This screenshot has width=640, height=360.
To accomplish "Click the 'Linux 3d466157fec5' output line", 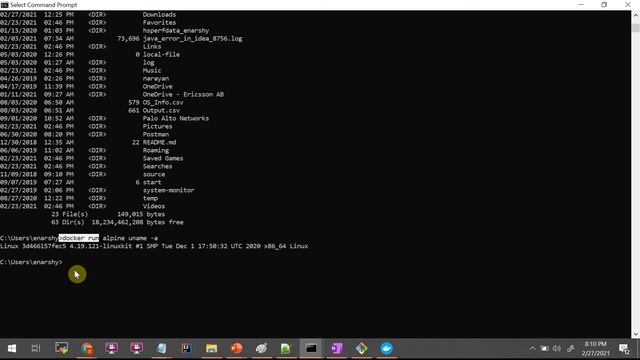I will pos(154,246).
